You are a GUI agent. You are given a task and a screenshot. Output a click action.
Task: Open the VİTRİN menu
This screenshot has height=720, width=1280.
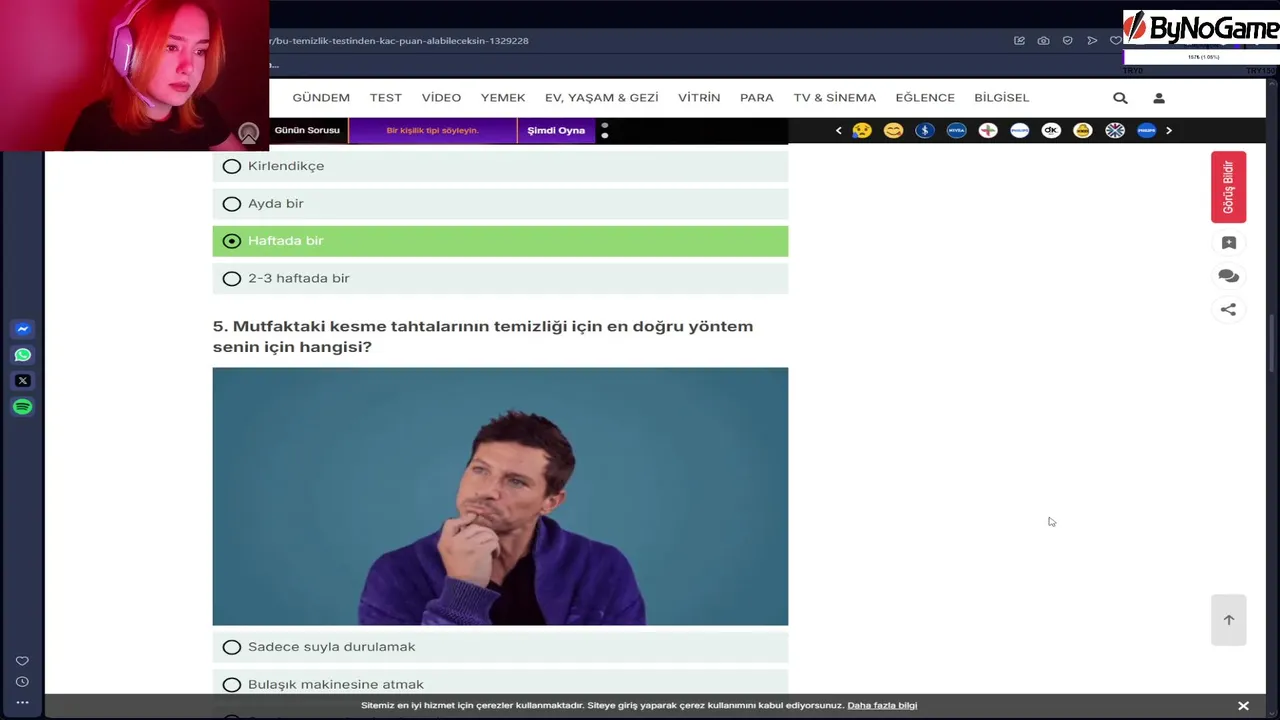tap(699, 98)
